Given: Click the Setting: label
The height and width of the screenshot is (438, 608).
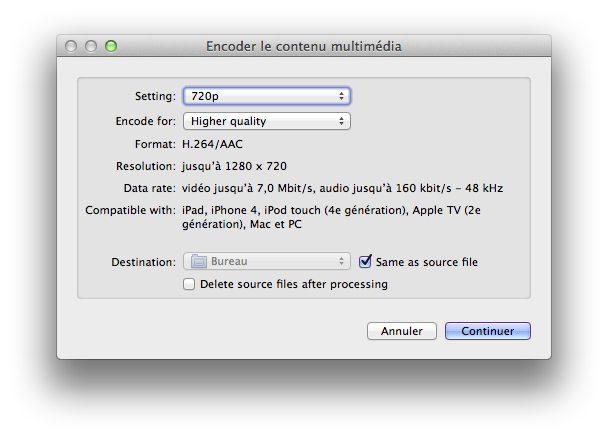Looking at the screenshot, I should pyautogui.click(x=154, y=97).
